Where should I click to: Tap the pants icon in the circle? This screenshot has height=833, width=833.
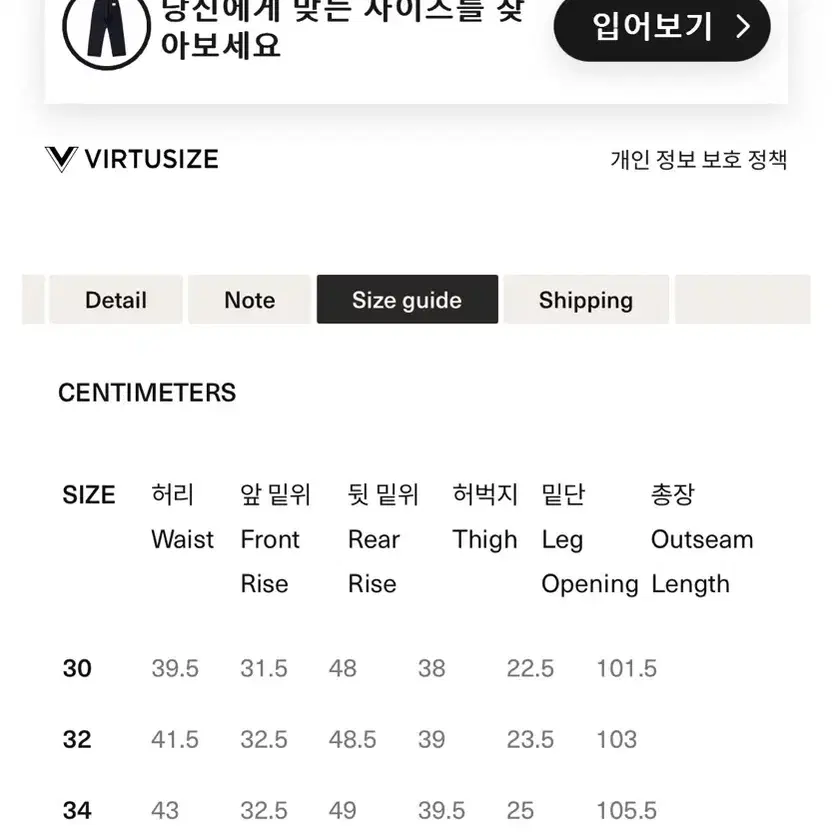coord(107,27)
